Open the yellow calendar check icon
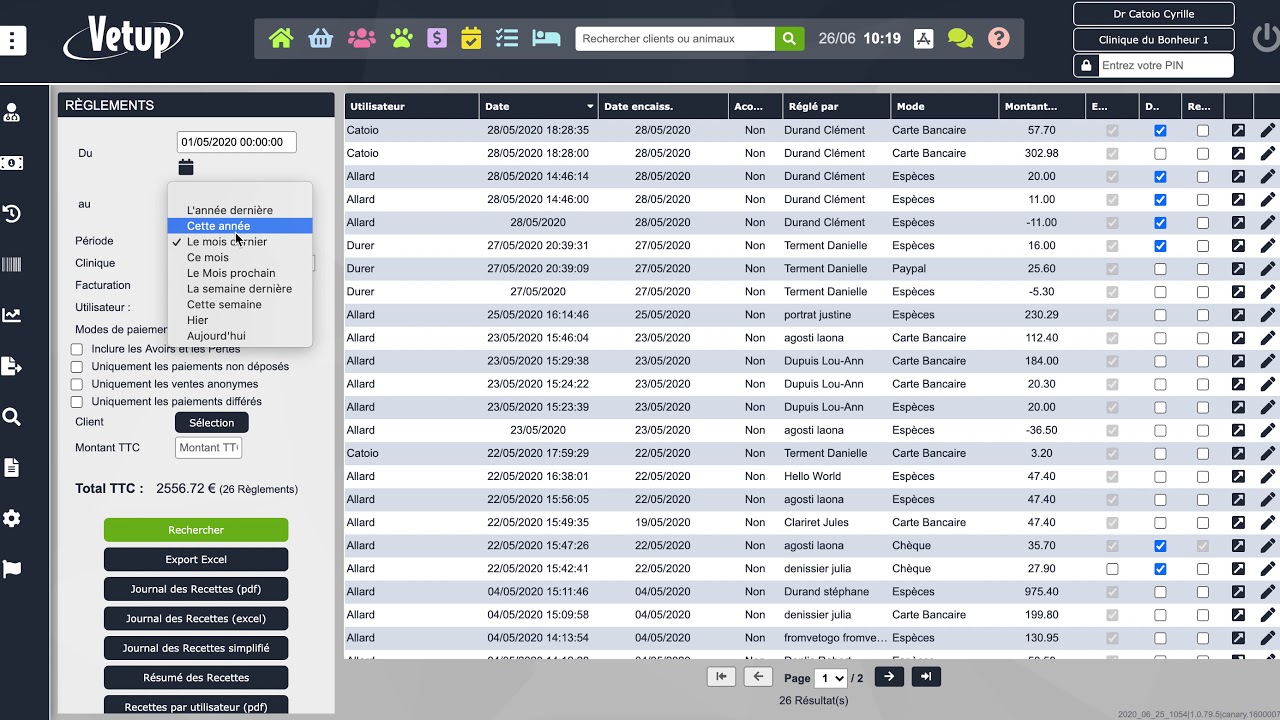Screen dimensions: 1280x720 pyautogui.click(x=471, y=39)
